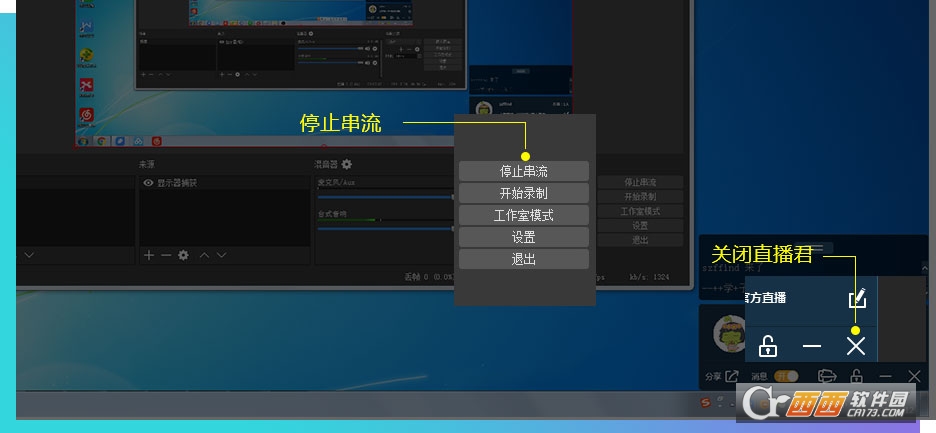
Task: Click the 分享 share icon
Action: 730,377
